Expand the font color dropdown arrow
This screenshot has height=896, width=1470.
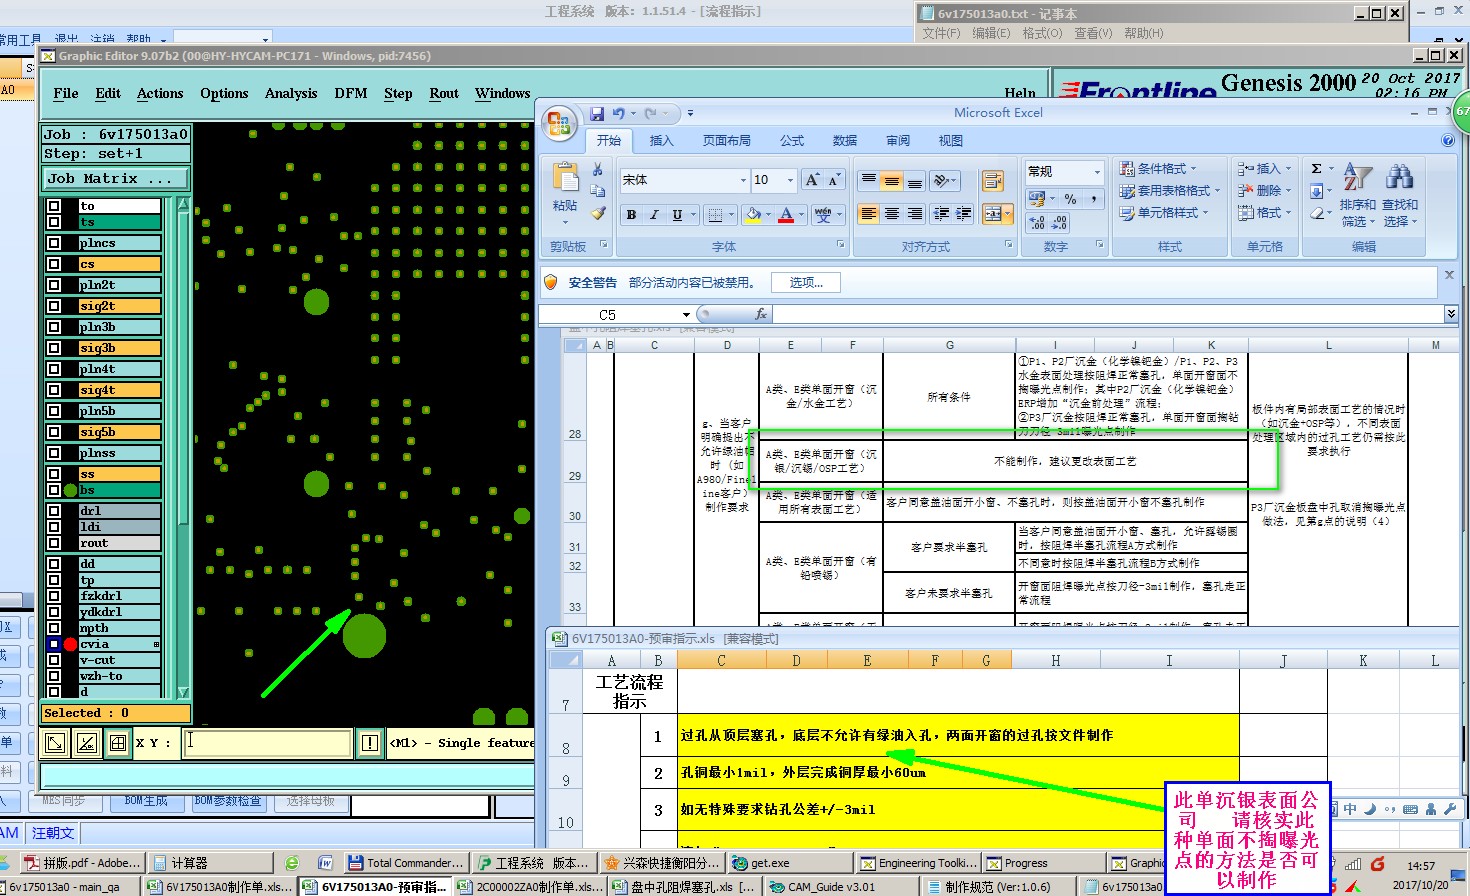[802, 215]
